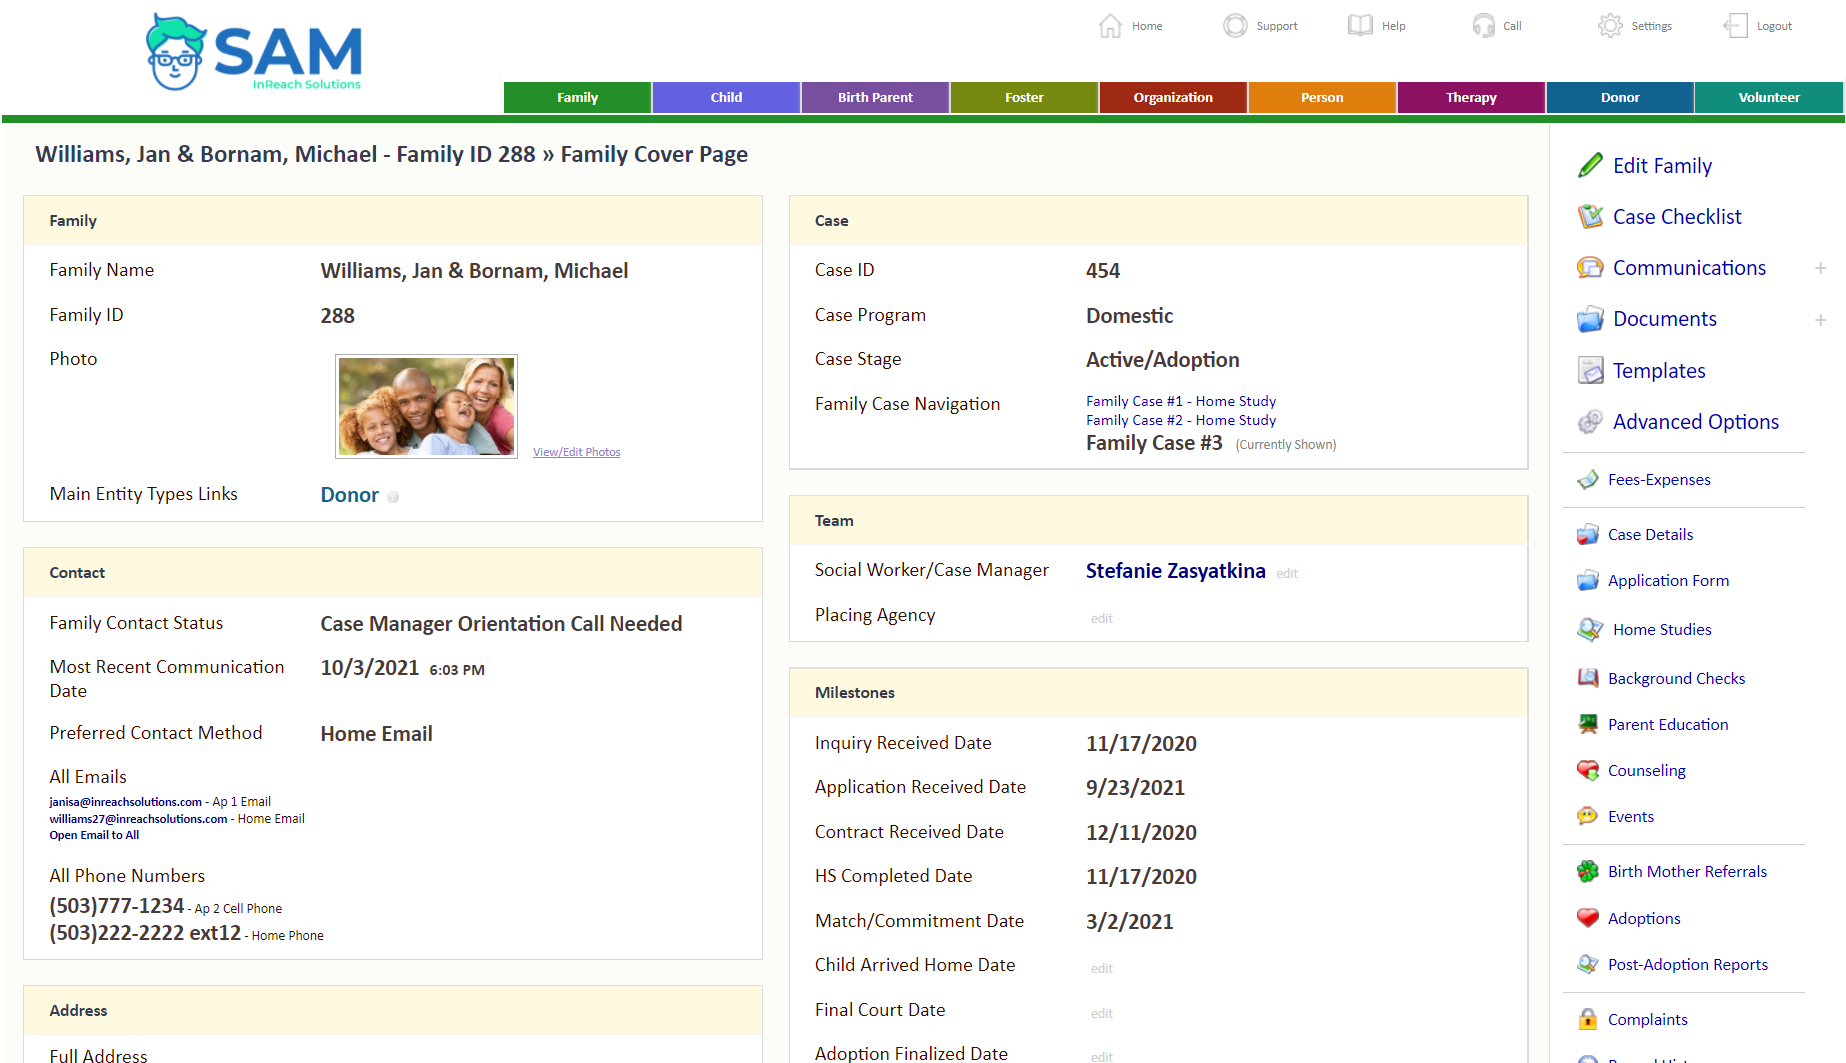Go to the Therapy tab
Screen dimensions: 1846x1063
tap(1472, 98)
